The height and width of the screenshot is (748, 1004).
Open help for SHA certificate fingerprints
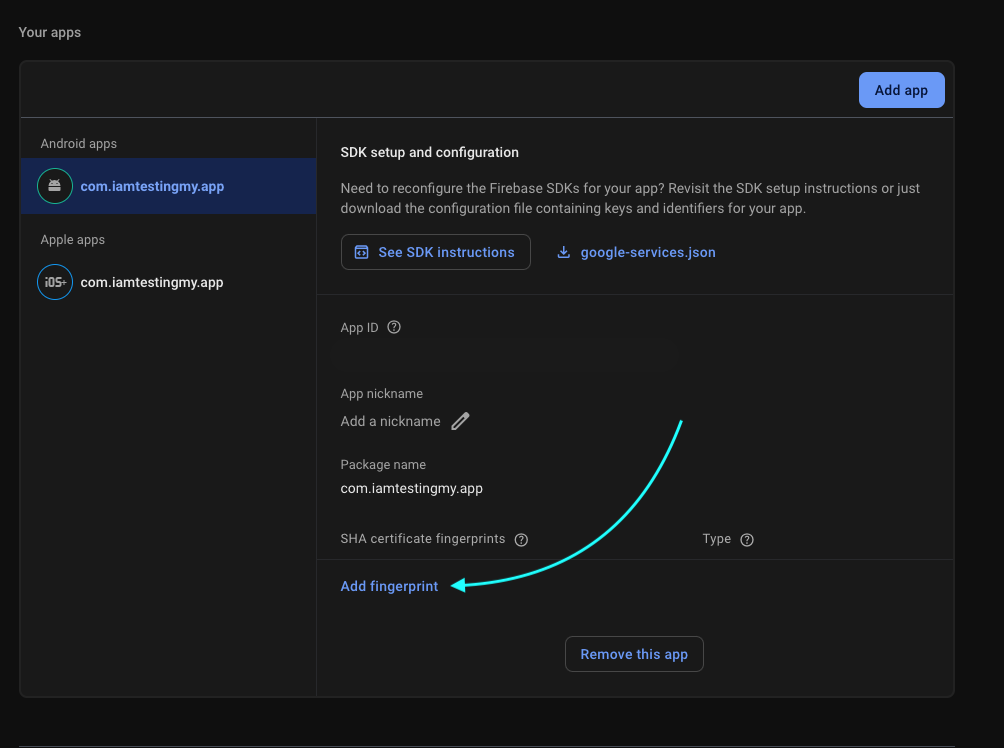coord(521,540)
